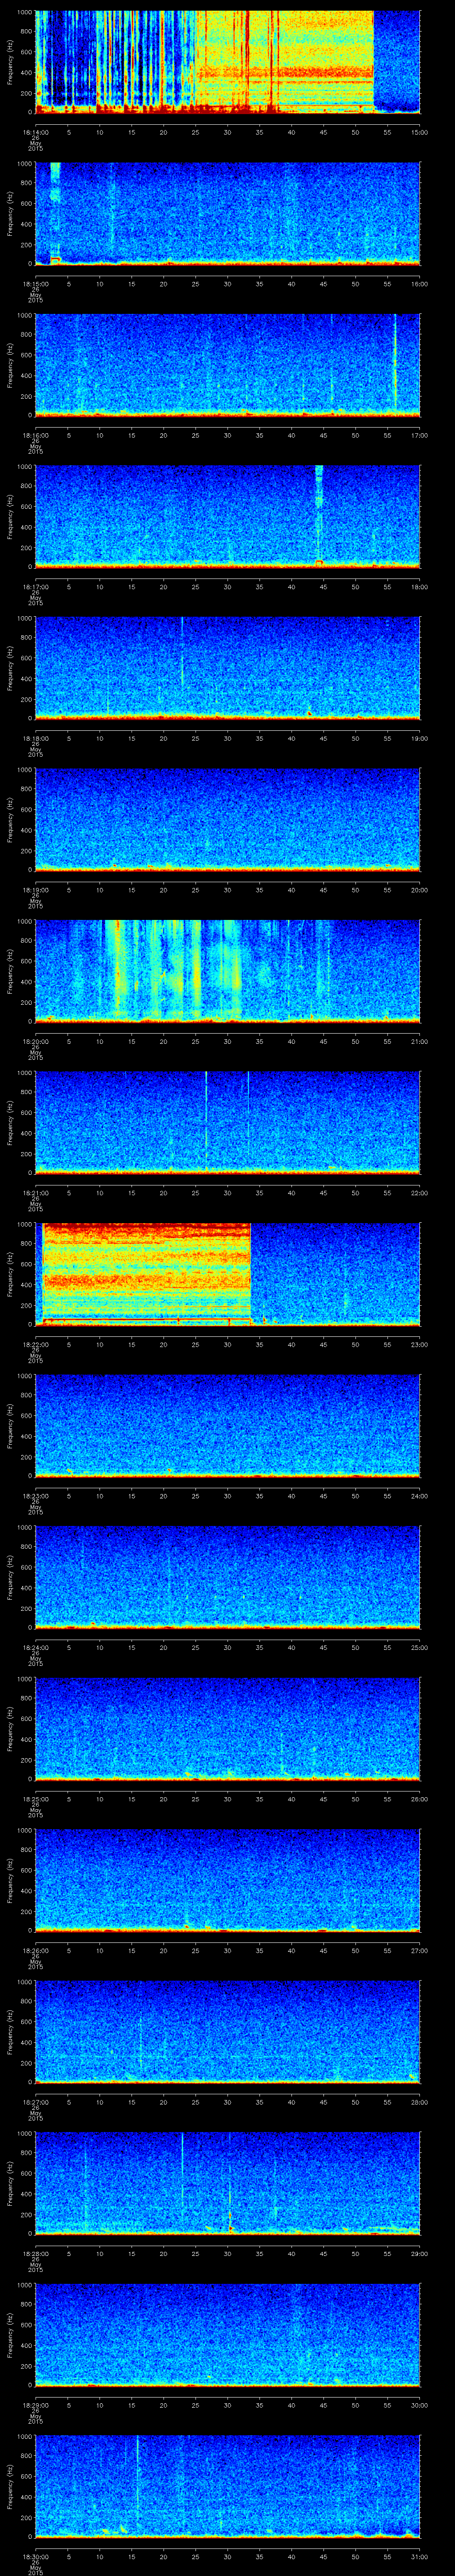Click the vertical spike near second 44 in the 18:17:00 panel
455x2576 pixels.
click(319, 515)
